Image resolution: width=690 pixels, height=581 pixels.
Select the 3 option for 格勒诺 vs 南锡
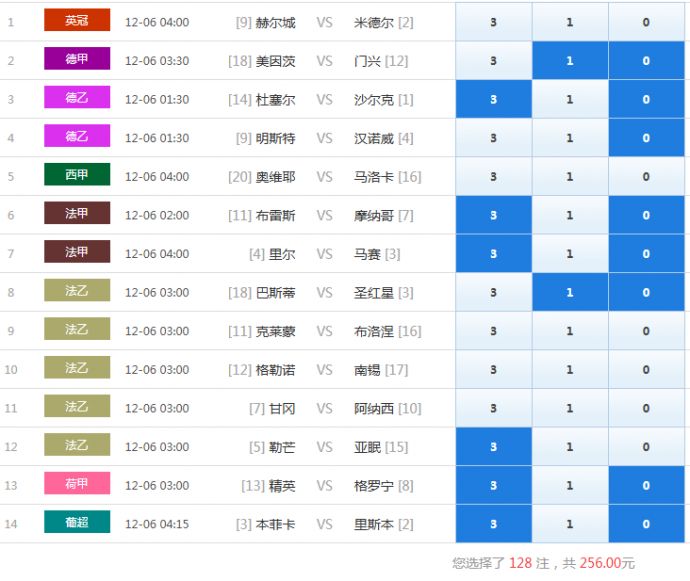[x=493, y=370]
